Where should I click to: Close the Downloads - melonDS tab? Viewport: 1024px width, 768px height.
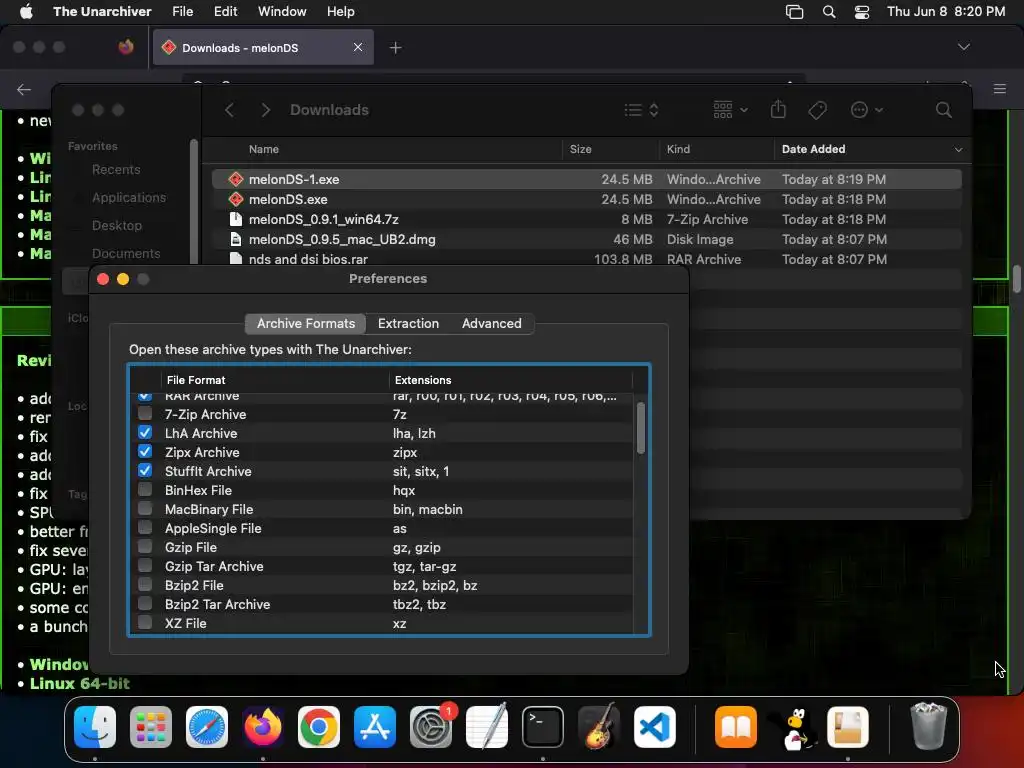click(x=358, y=47)
